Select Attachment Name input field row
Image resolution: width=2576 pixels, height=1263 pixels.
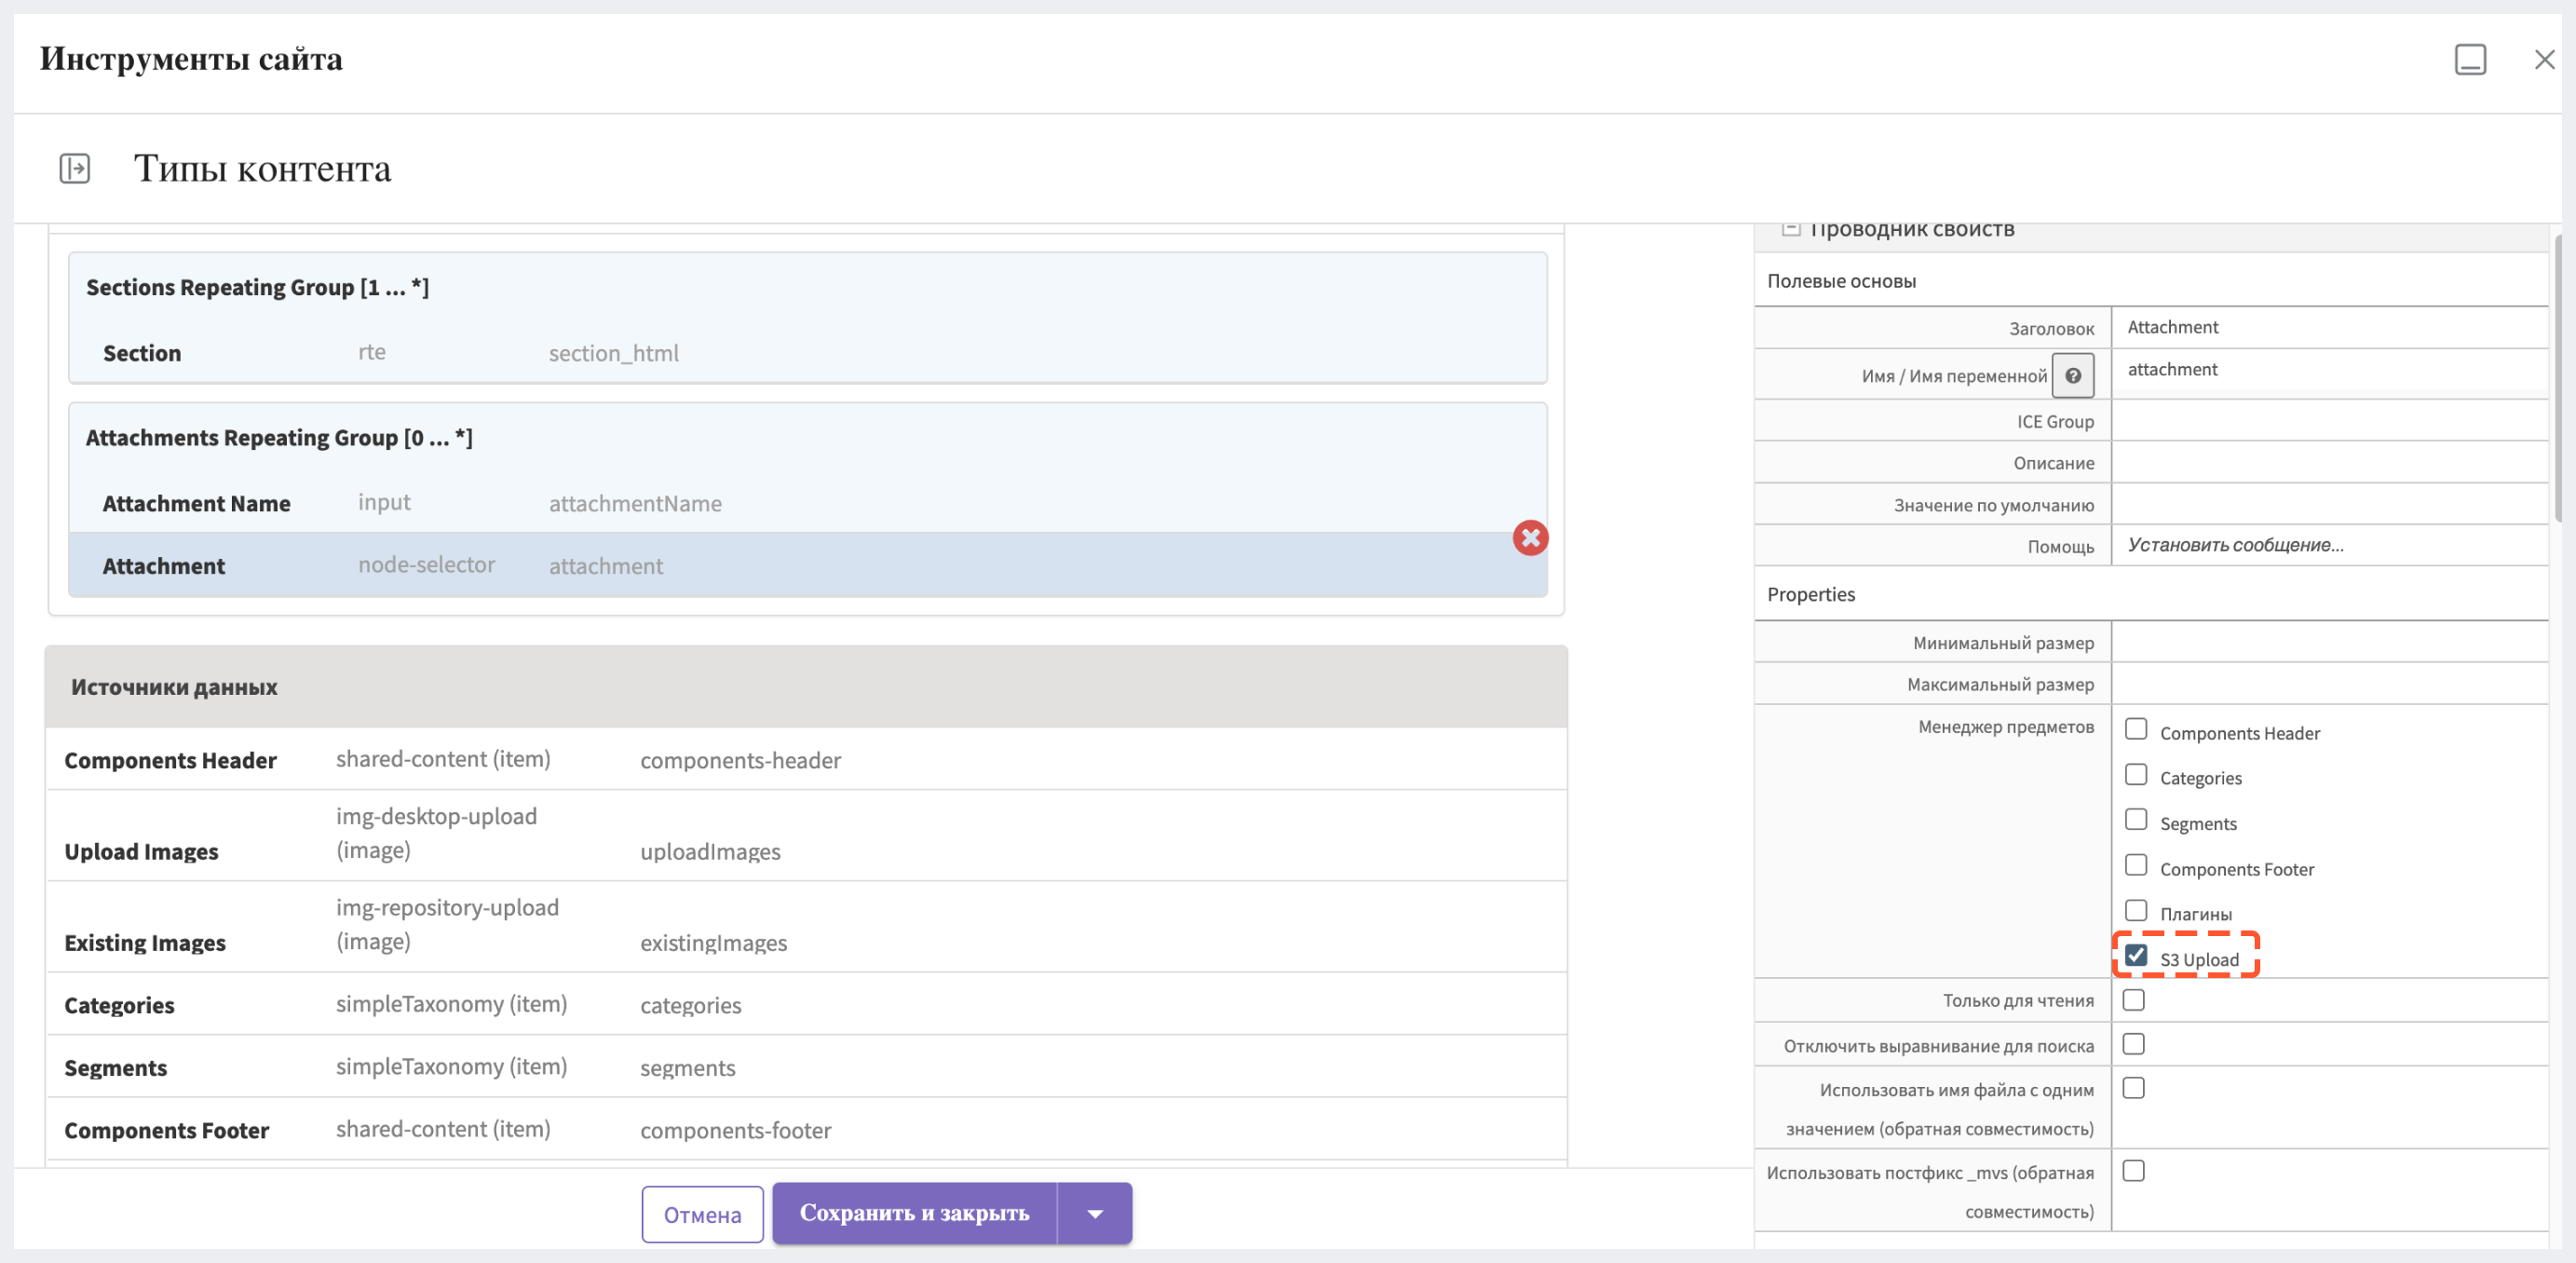point(807,503)
